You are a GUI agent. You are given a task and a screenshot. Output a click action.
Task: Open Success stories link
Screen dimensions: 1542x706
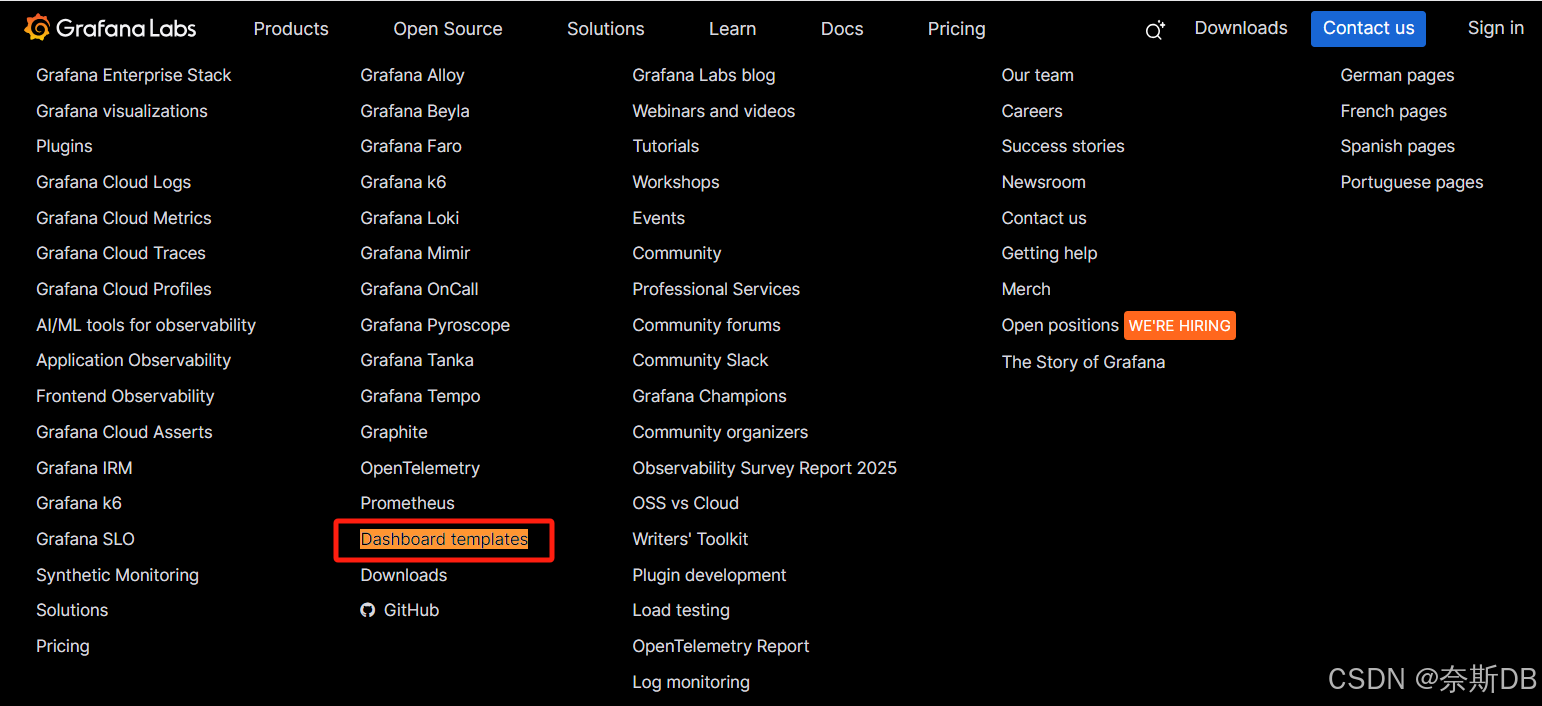(1063, 146)
